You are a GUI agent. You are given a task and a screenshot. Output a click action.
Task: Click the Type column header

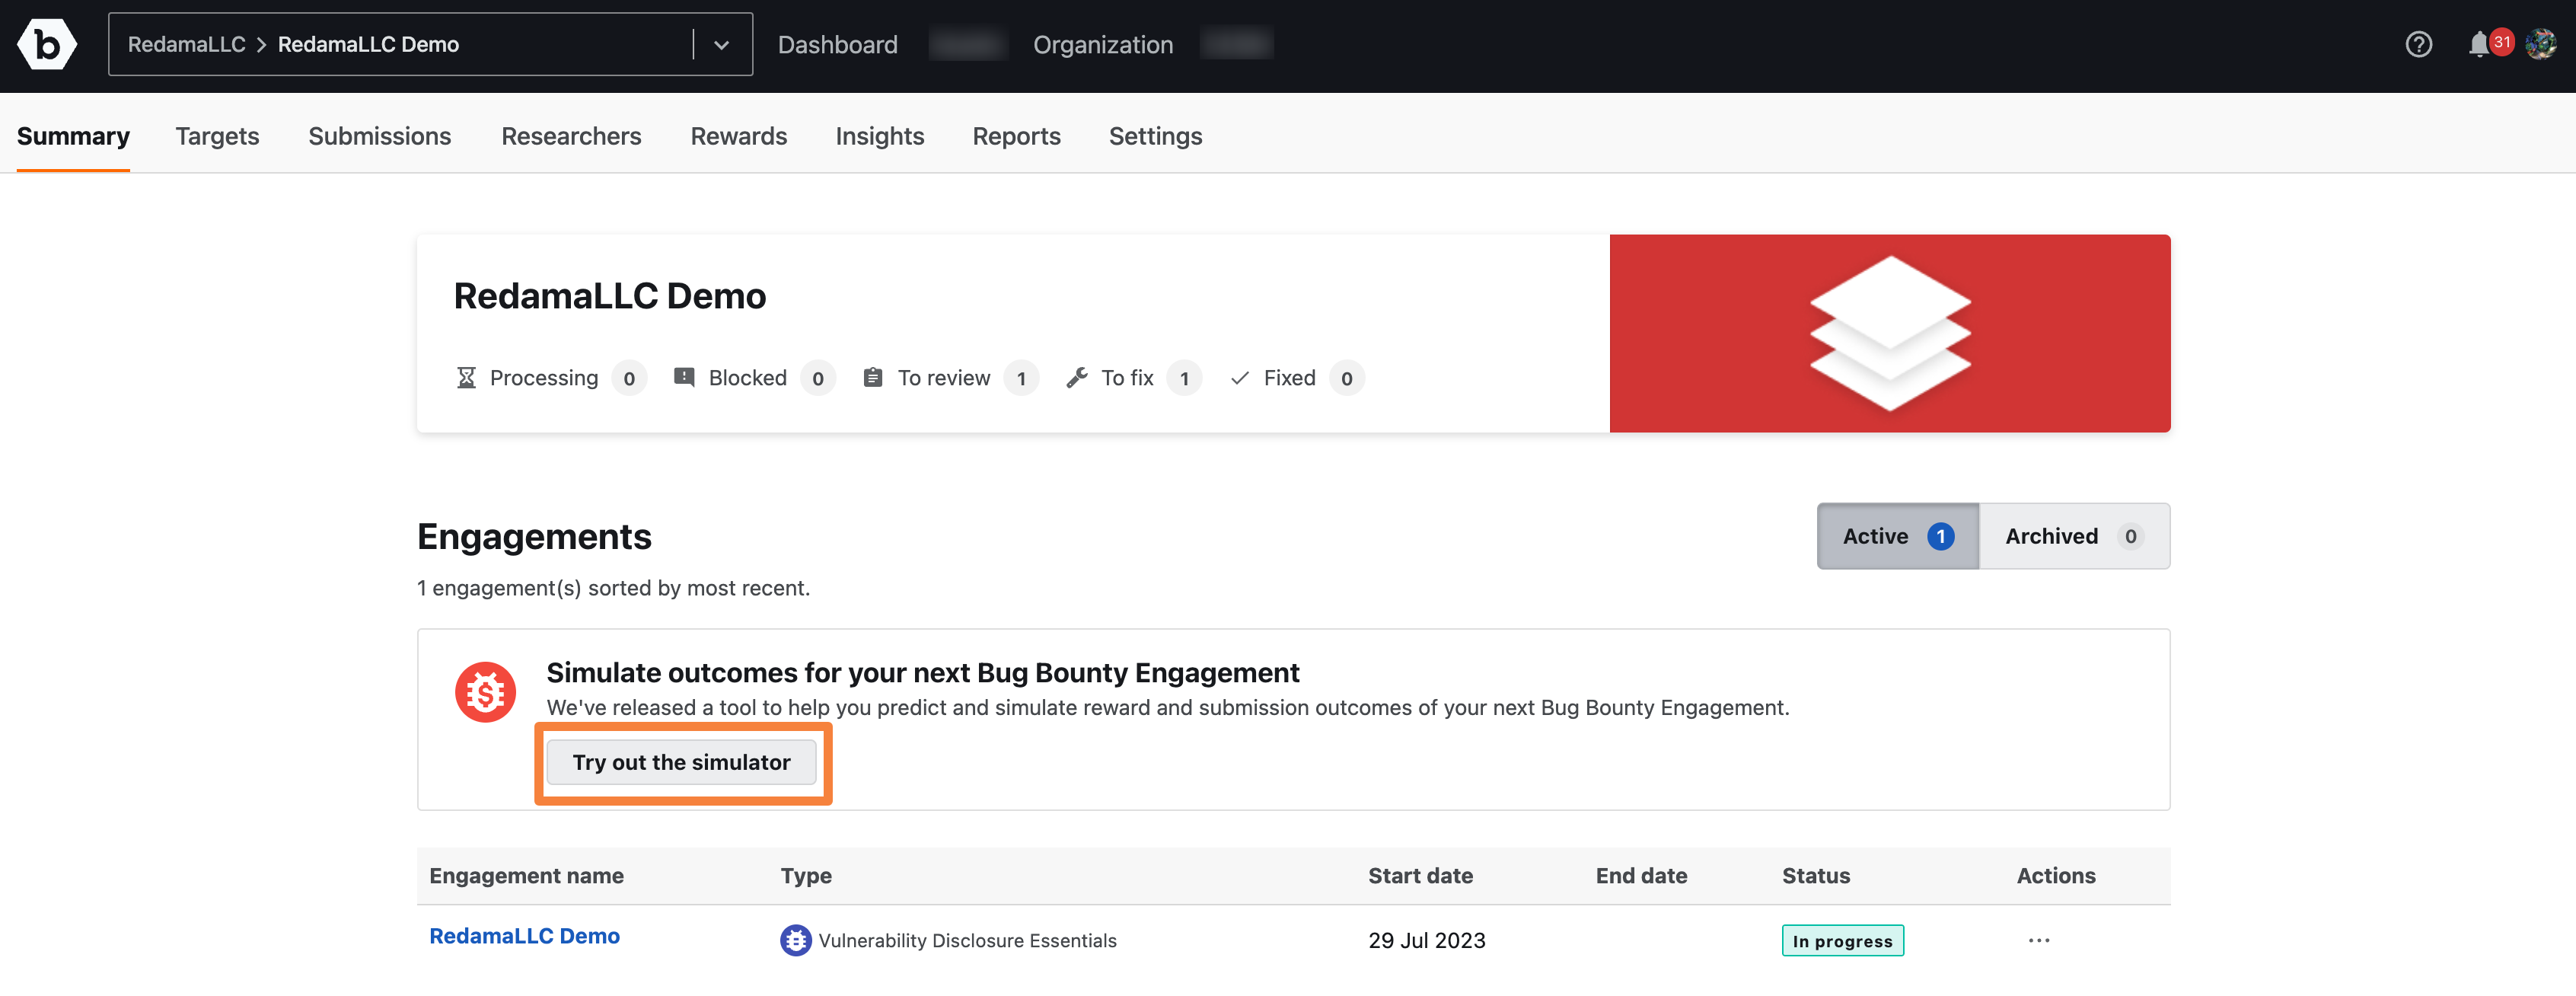806,876
